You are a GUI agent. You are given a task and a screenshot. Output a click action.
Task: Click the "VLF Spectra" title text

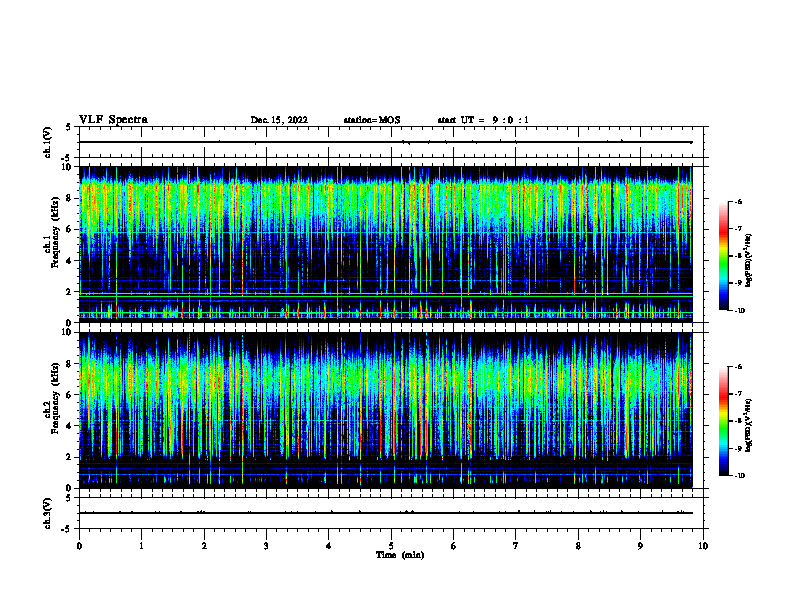click(113, 120)
